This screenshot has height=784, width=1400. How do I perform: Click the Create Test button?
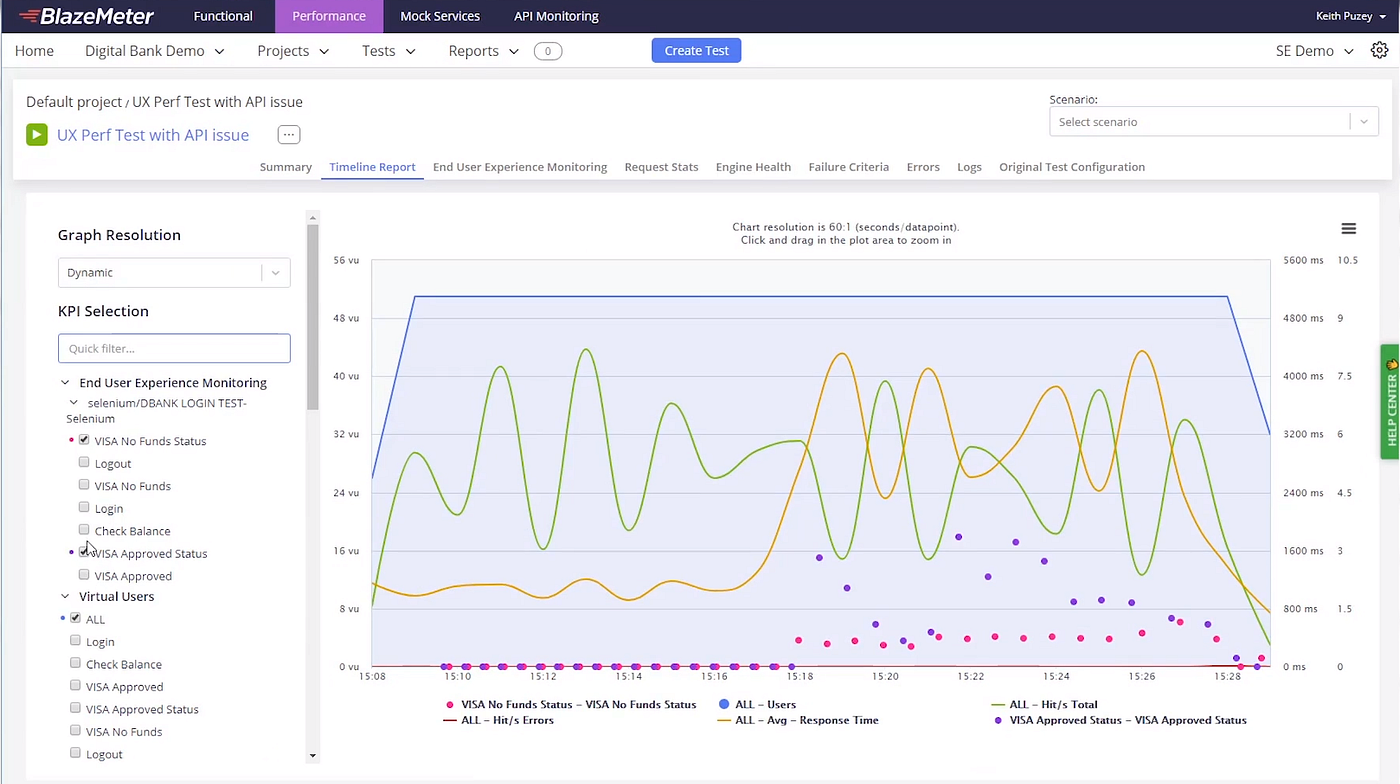pos(696,50)
